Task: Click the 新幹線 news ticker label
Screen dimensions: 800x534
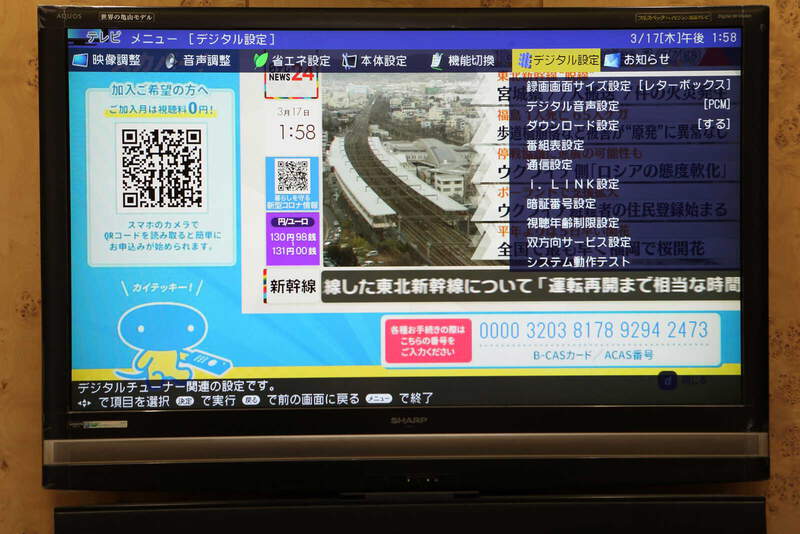Action: [x=292, y=286]
